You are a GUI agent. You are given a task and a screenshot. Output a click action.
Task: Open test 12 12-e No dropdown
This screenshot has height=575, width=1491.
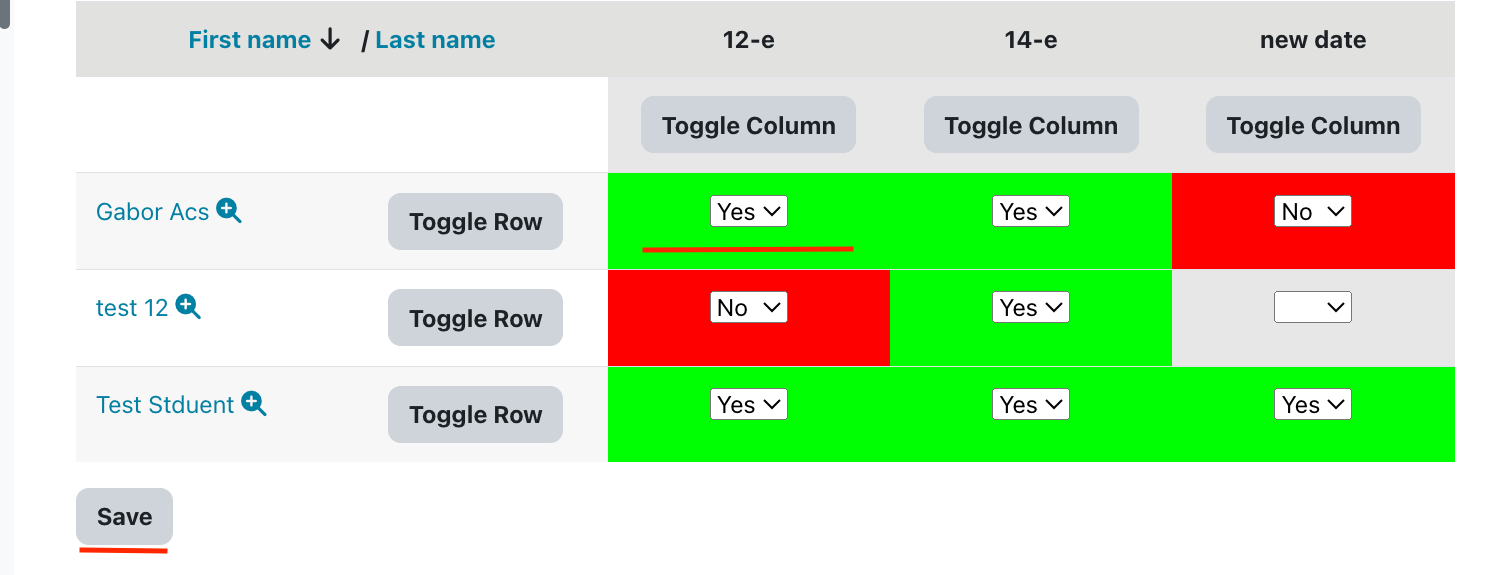(749, 307)
